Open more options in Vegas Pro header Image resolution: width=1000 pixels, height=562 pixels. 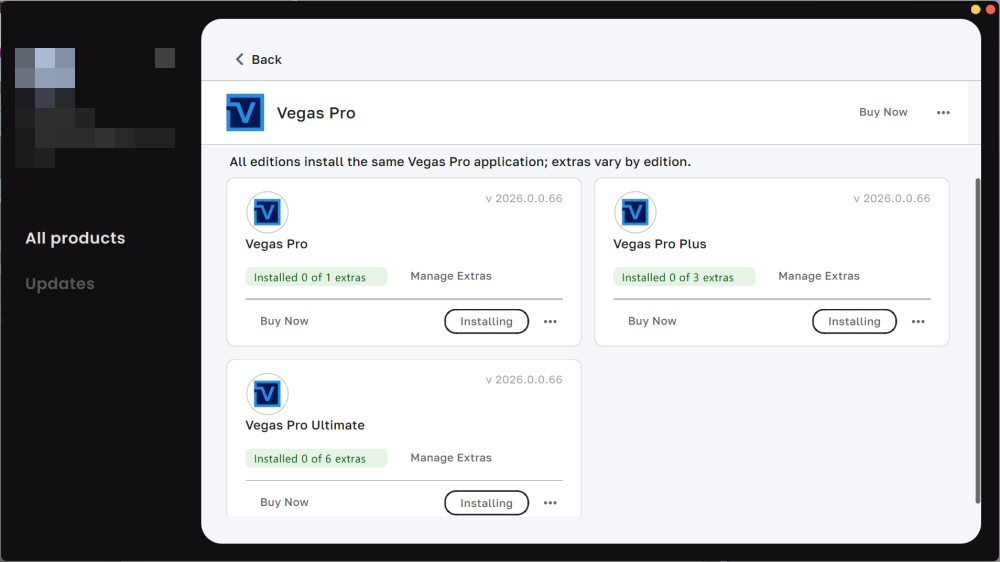943,113
